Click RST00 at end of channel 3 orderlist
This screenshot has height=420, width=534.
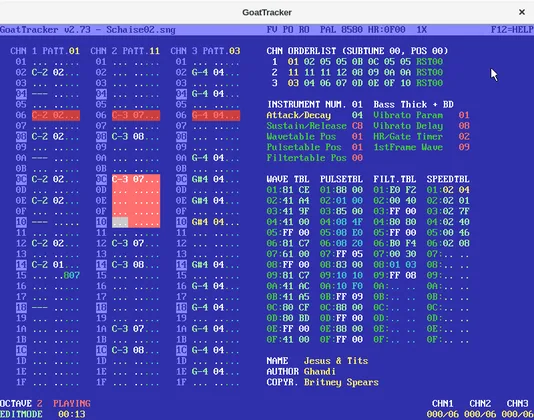(x=429, y=83)
